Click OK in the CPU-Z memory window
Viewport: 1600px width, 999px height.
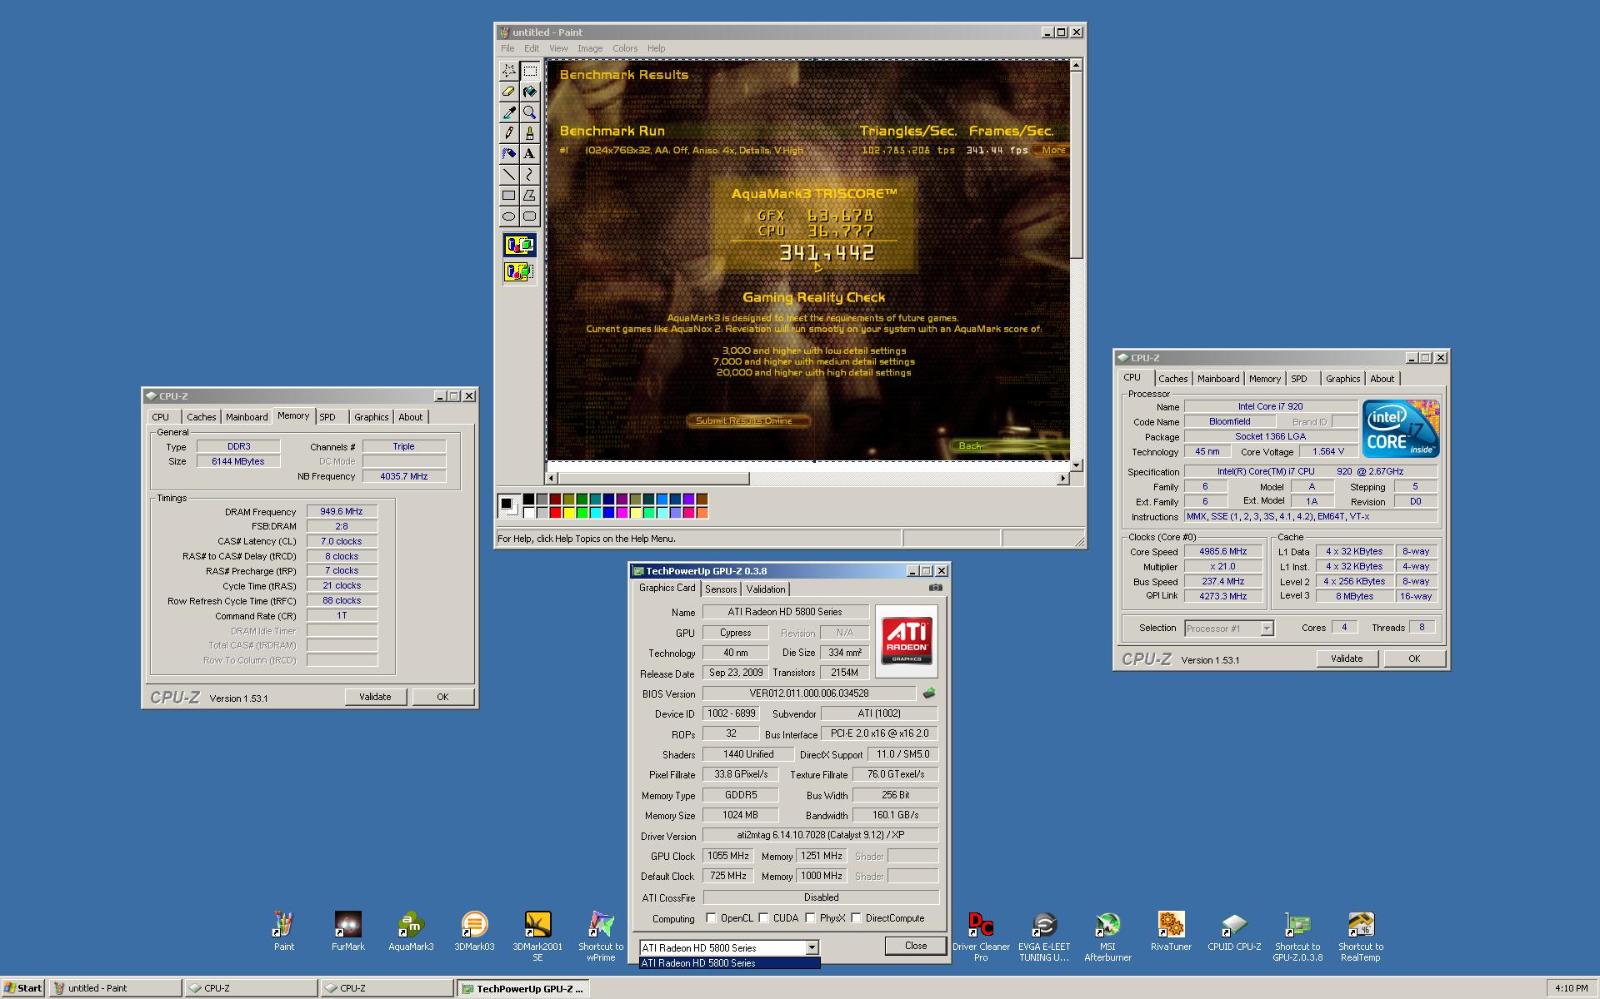coord(442,697)
